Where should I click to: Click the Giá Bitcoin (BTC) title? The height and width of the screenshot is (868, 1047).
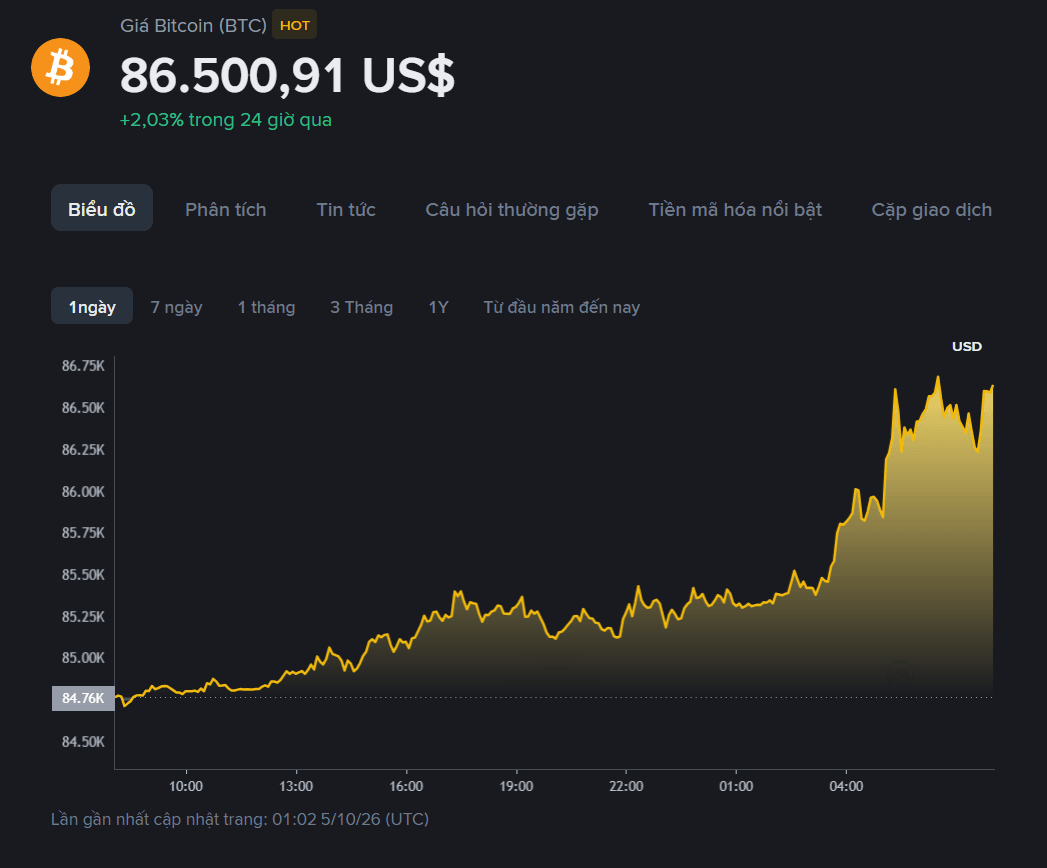pyautogui.click(x=193, y=25)
